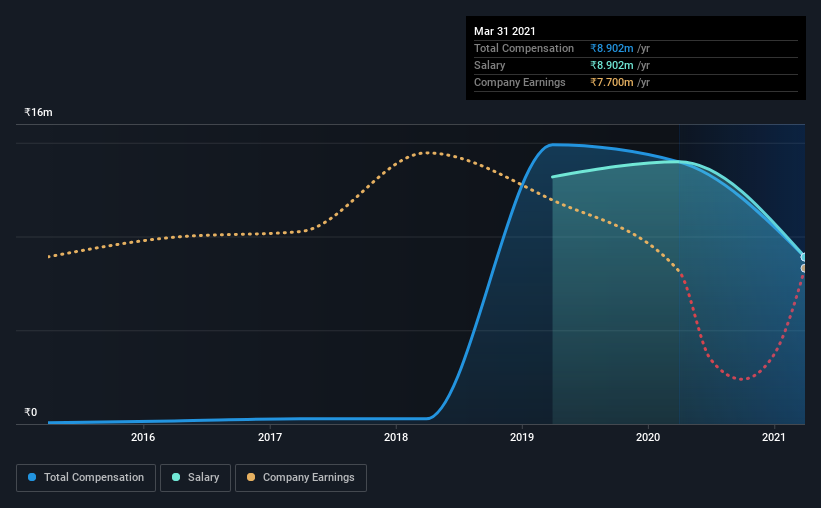Click the earnings data point marker at 2021

click(x=804, y=268)
